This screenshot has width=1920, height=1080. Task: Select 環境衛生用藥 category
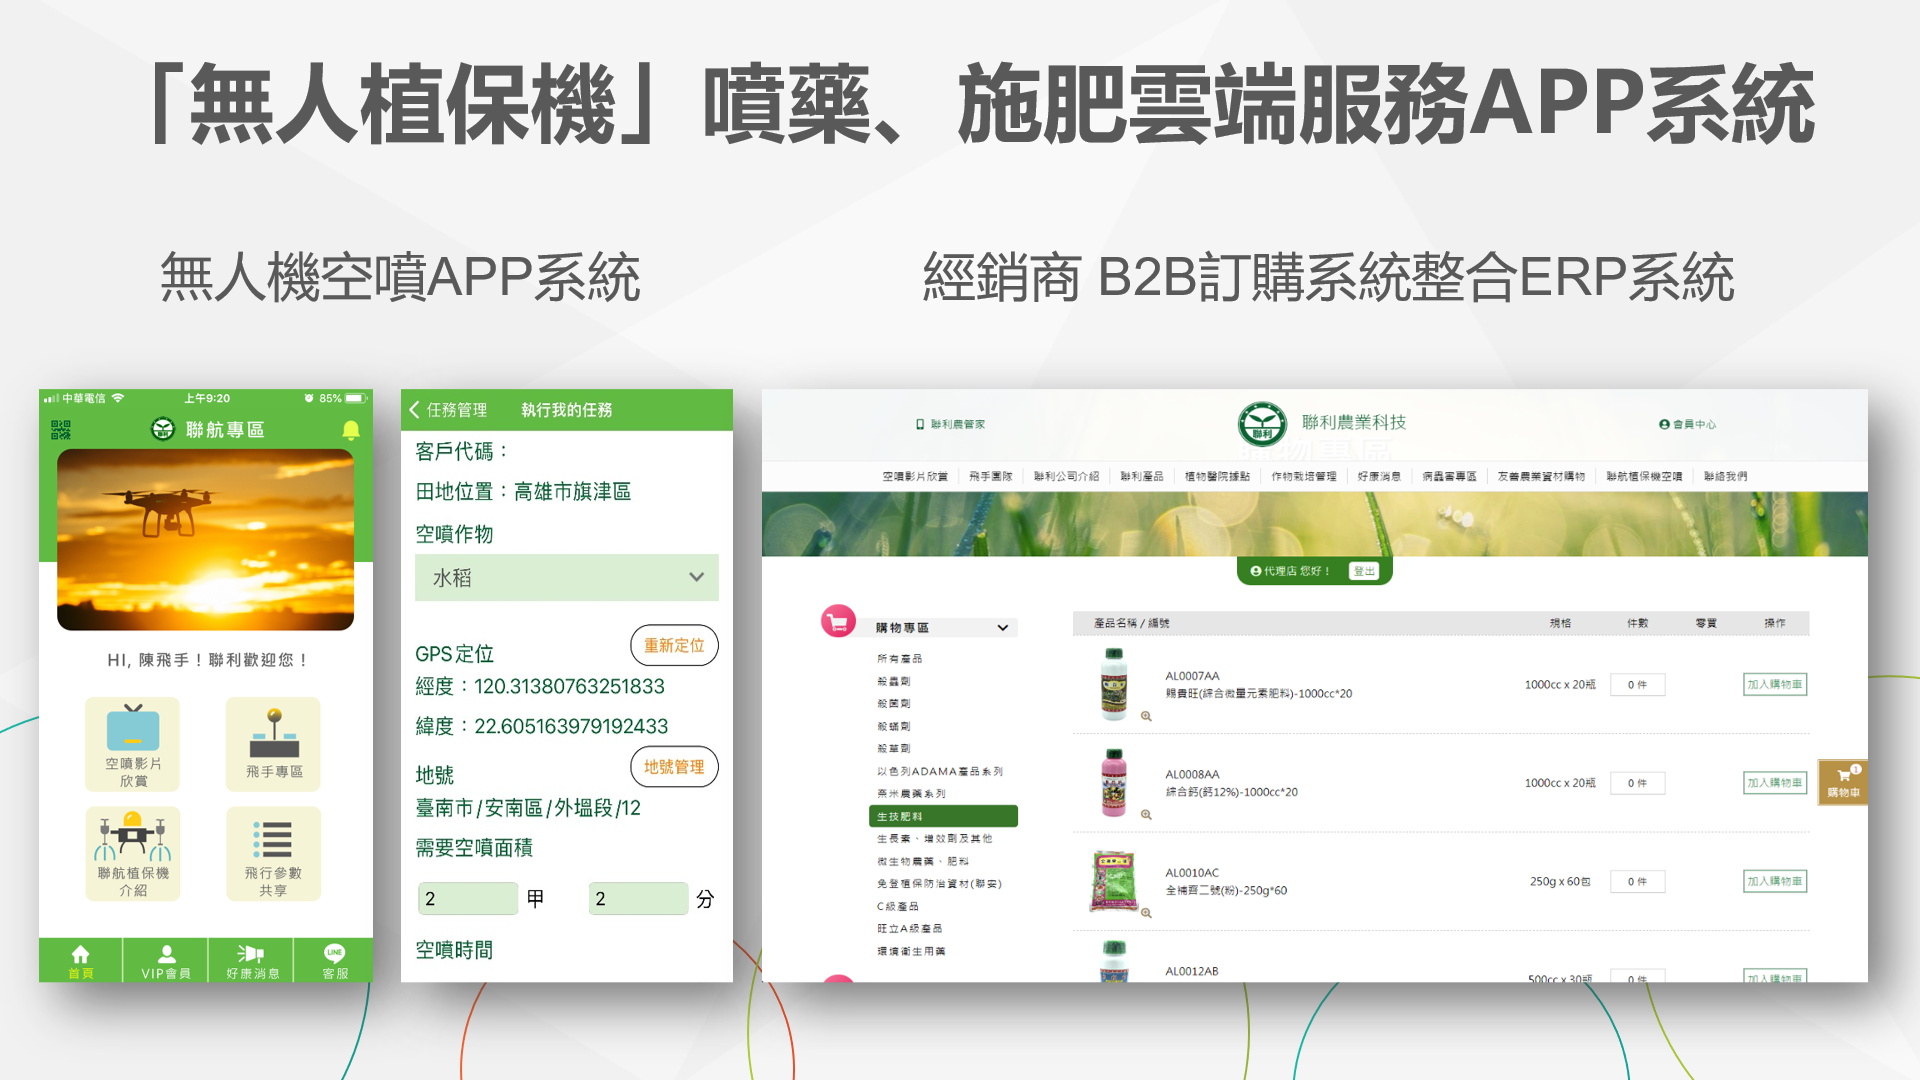click(911, 952)
